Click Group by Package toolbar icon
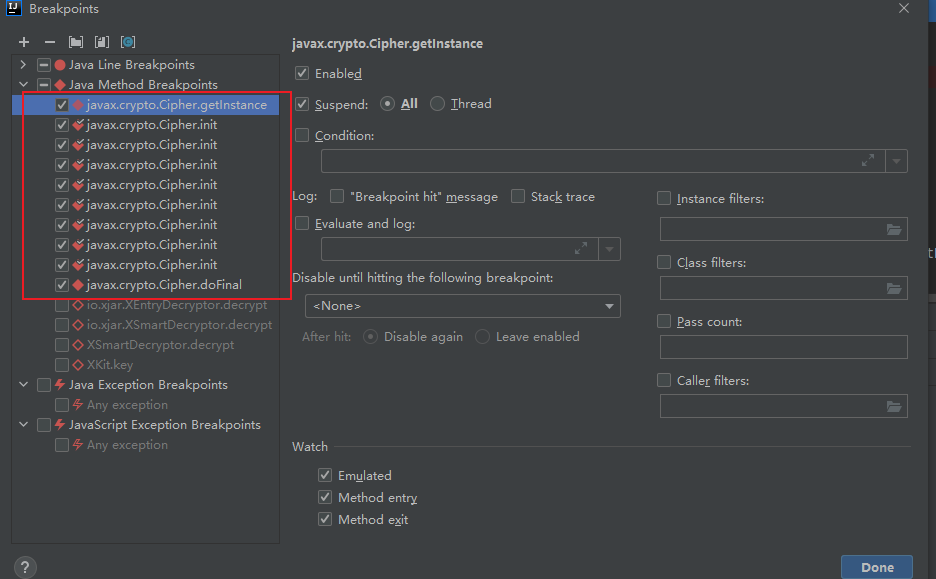This screenshot has height=579, width=936. (76, 42)
